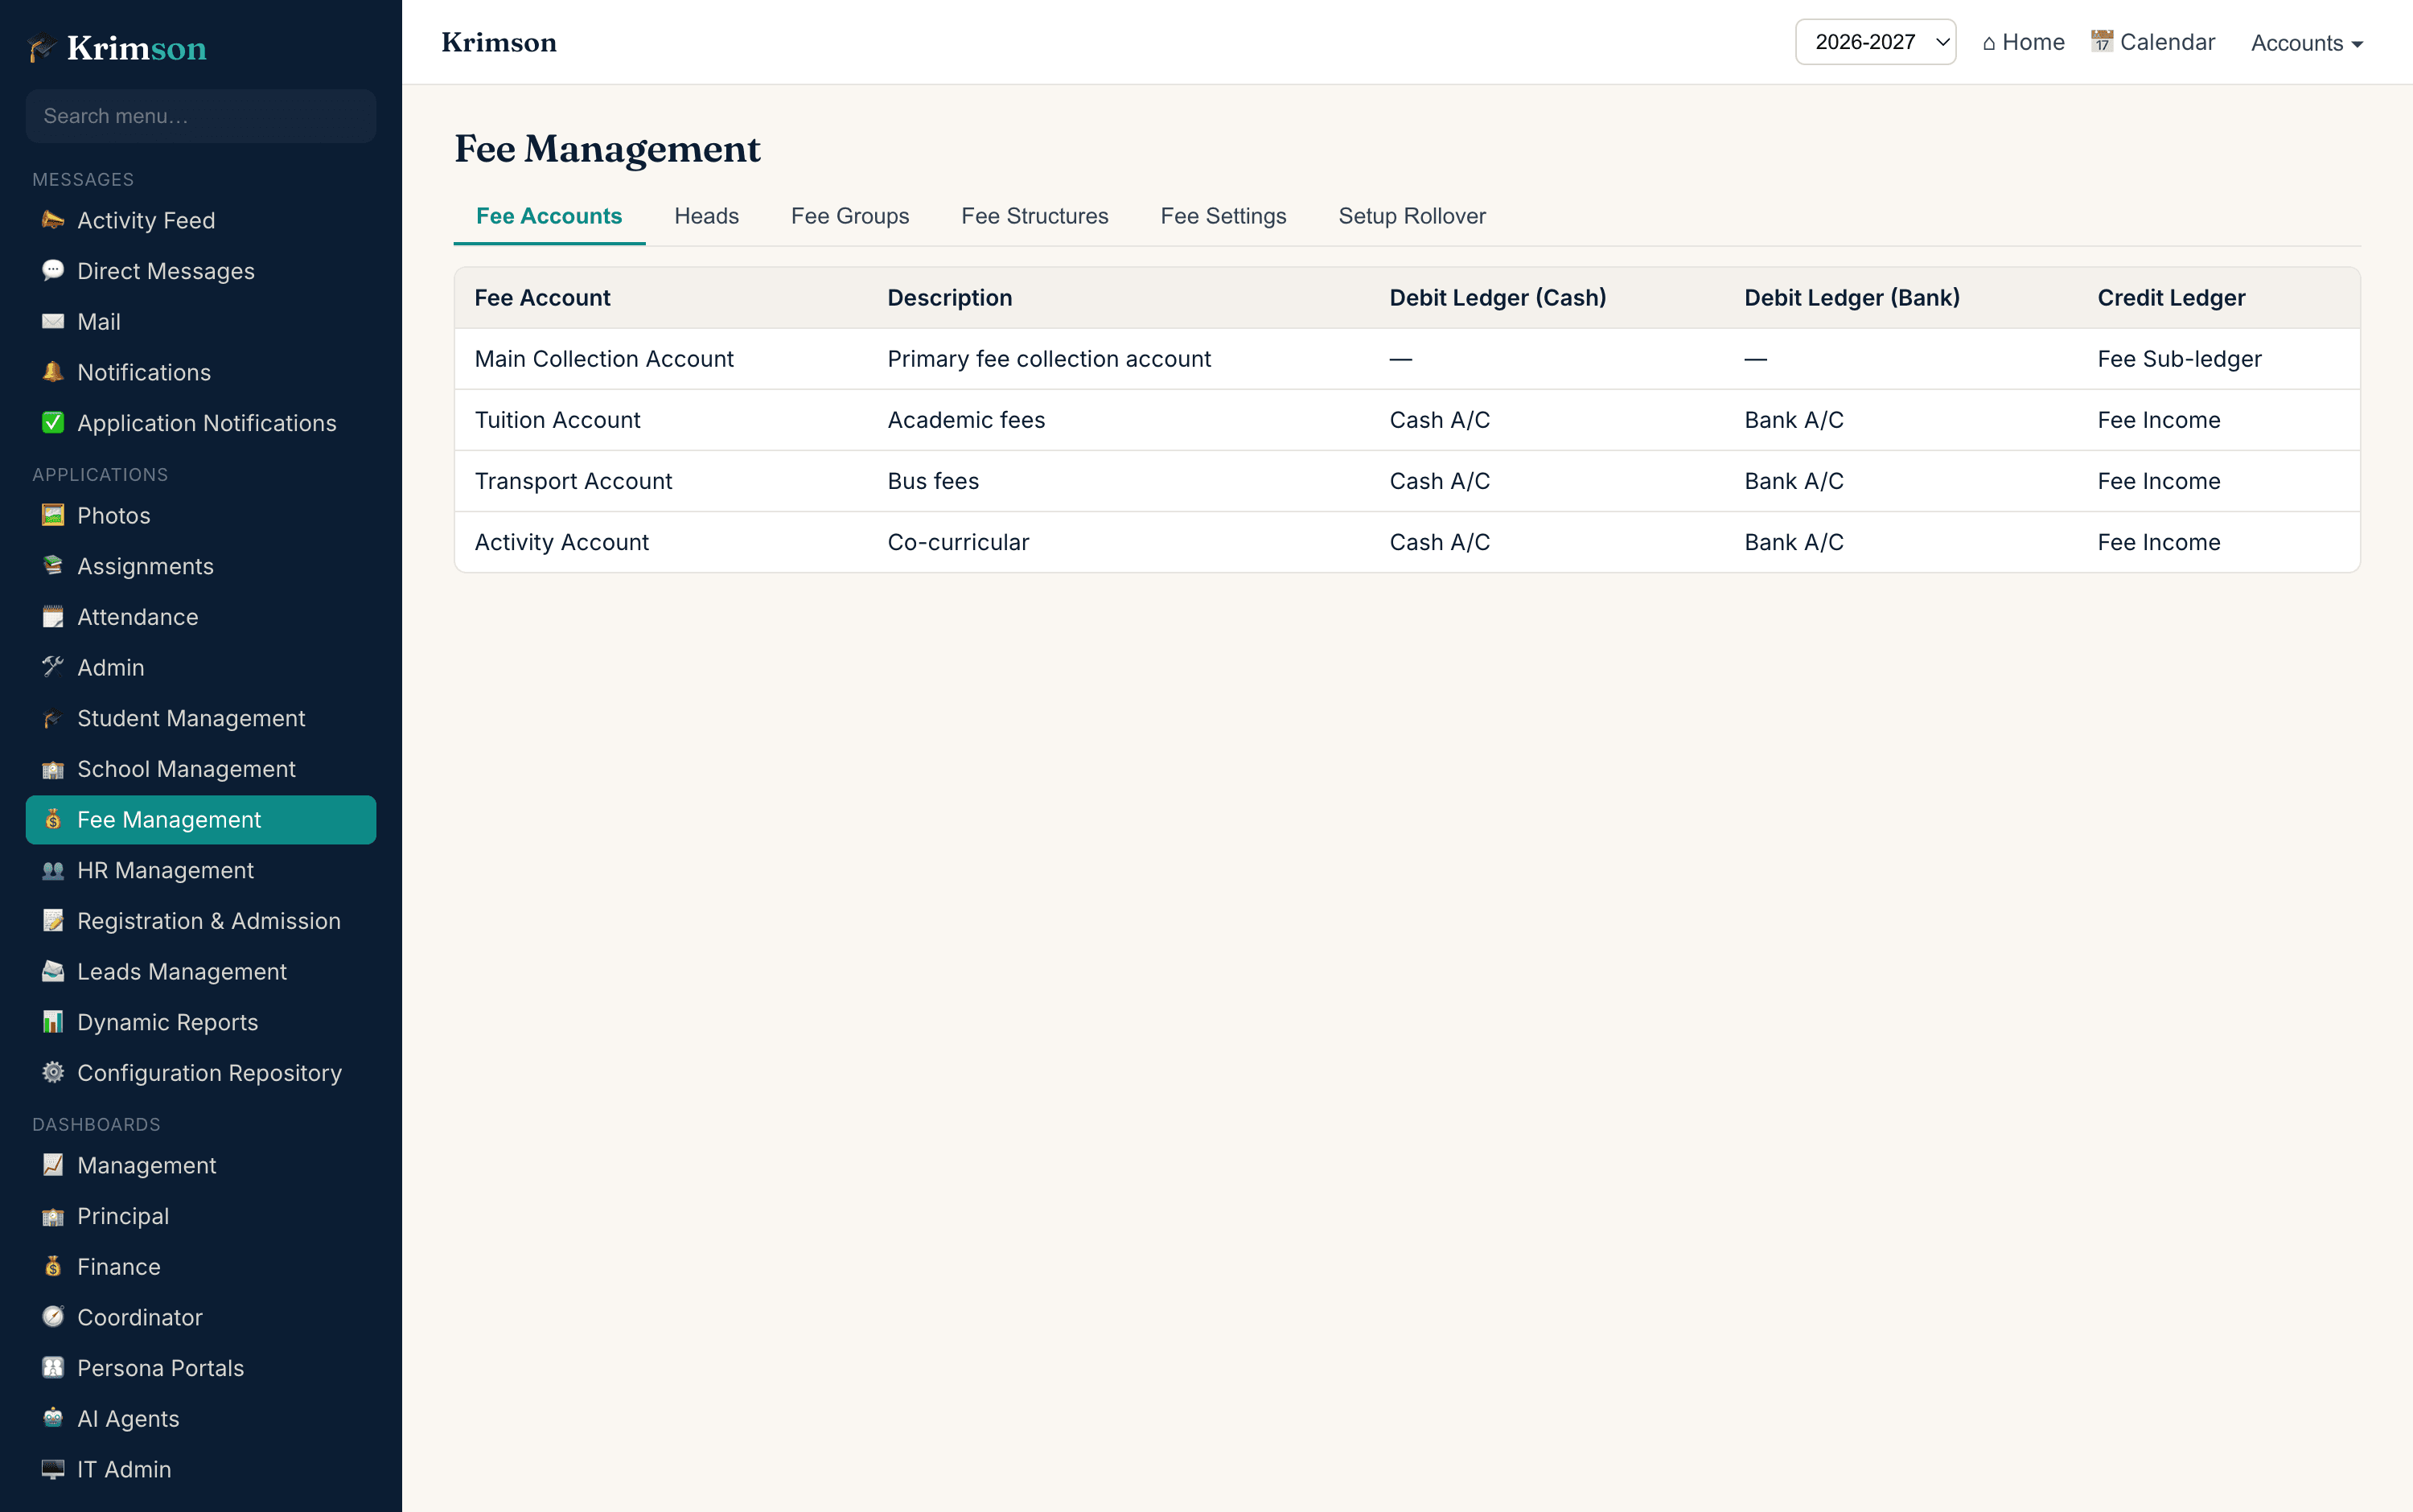Click the School Management building icon
2413x1512 pixels.
click(x=53, y=769)
